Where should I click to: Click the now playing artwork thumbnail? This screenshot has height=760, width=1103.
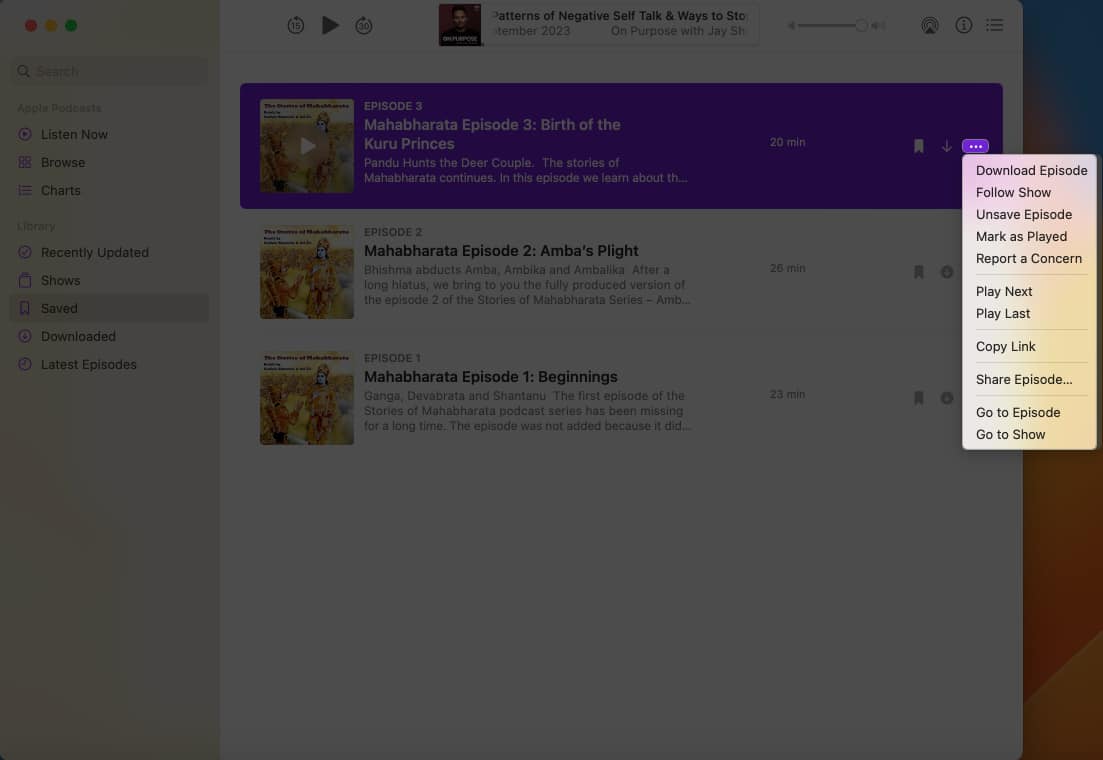point(460,25)
